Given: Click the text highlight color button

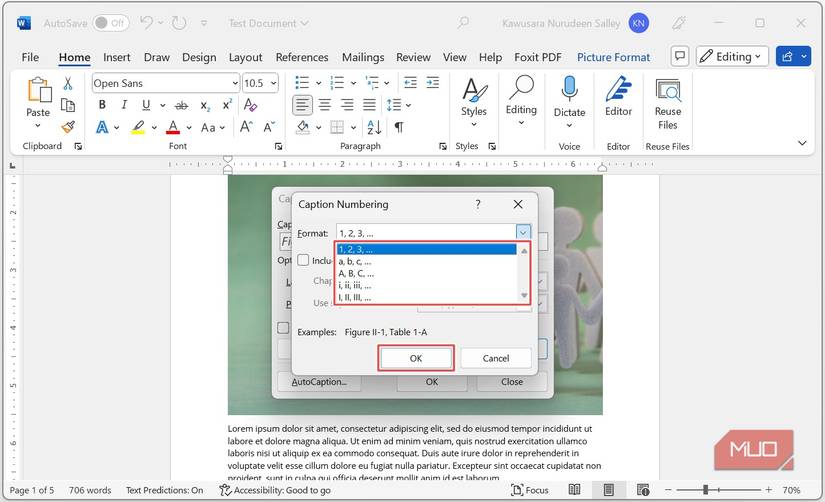Looking at the screenshot, I should pos(138,127).
